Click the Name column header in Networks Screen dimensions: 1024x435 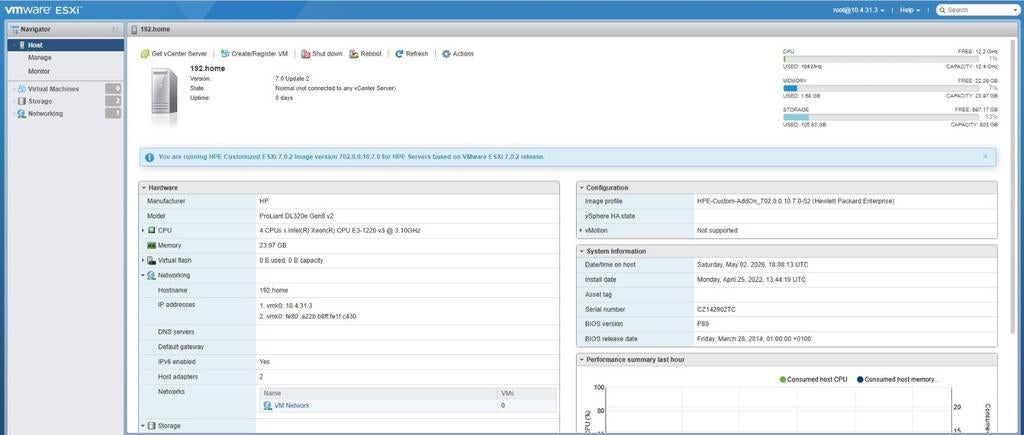(x=378, y=393)
